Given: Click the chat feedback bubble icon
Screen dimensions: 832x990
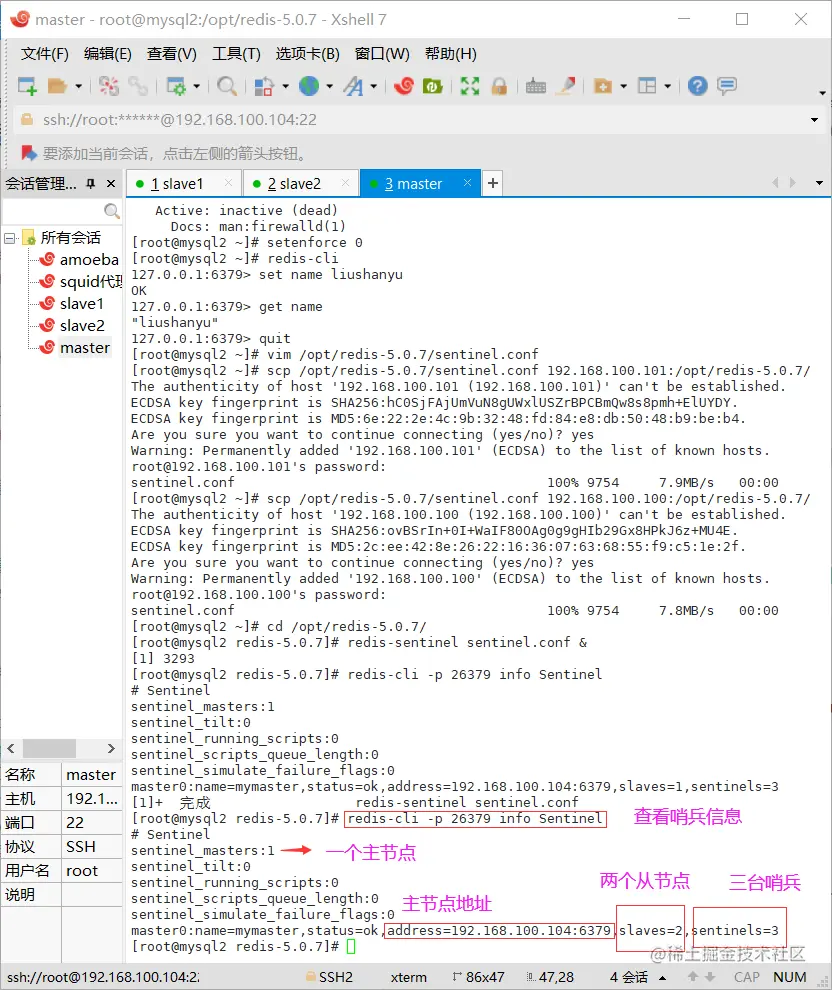Looking at the screenshot, I should click(x=727, y=86).
